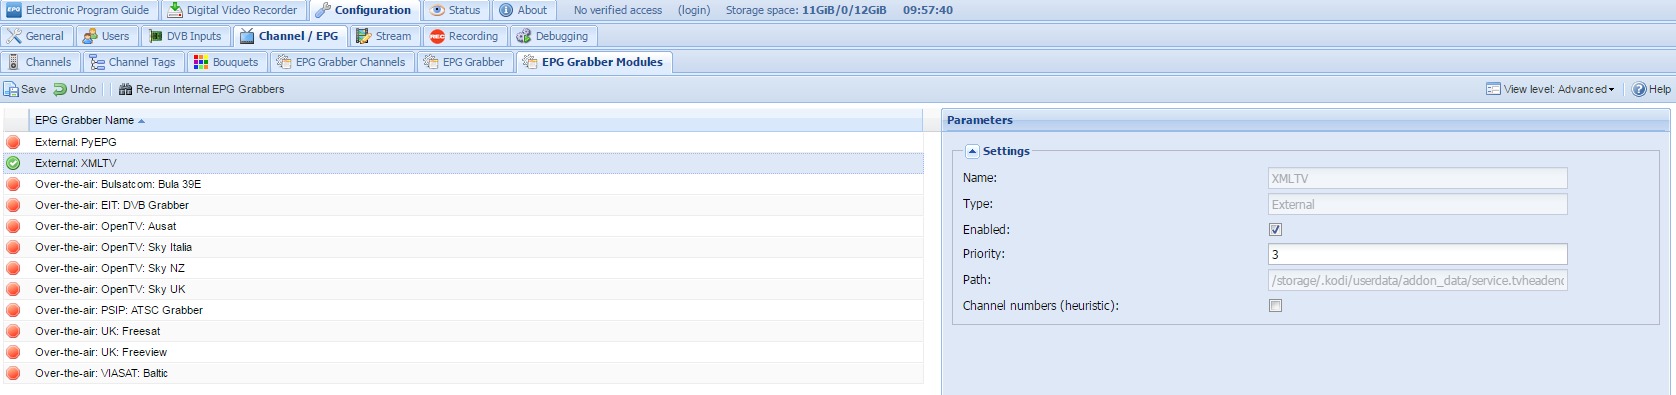1676x395 pixels.
Task: Open the Help button
Action: point(1651,89)
